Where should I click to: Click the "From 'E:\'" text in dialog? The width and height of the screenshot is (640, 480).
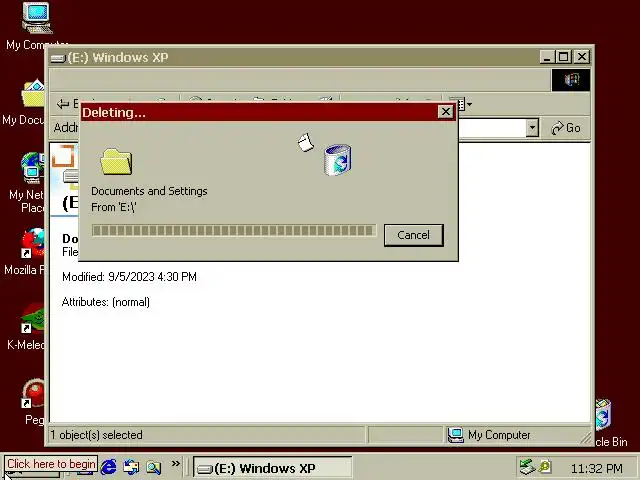tap(113, 207)
